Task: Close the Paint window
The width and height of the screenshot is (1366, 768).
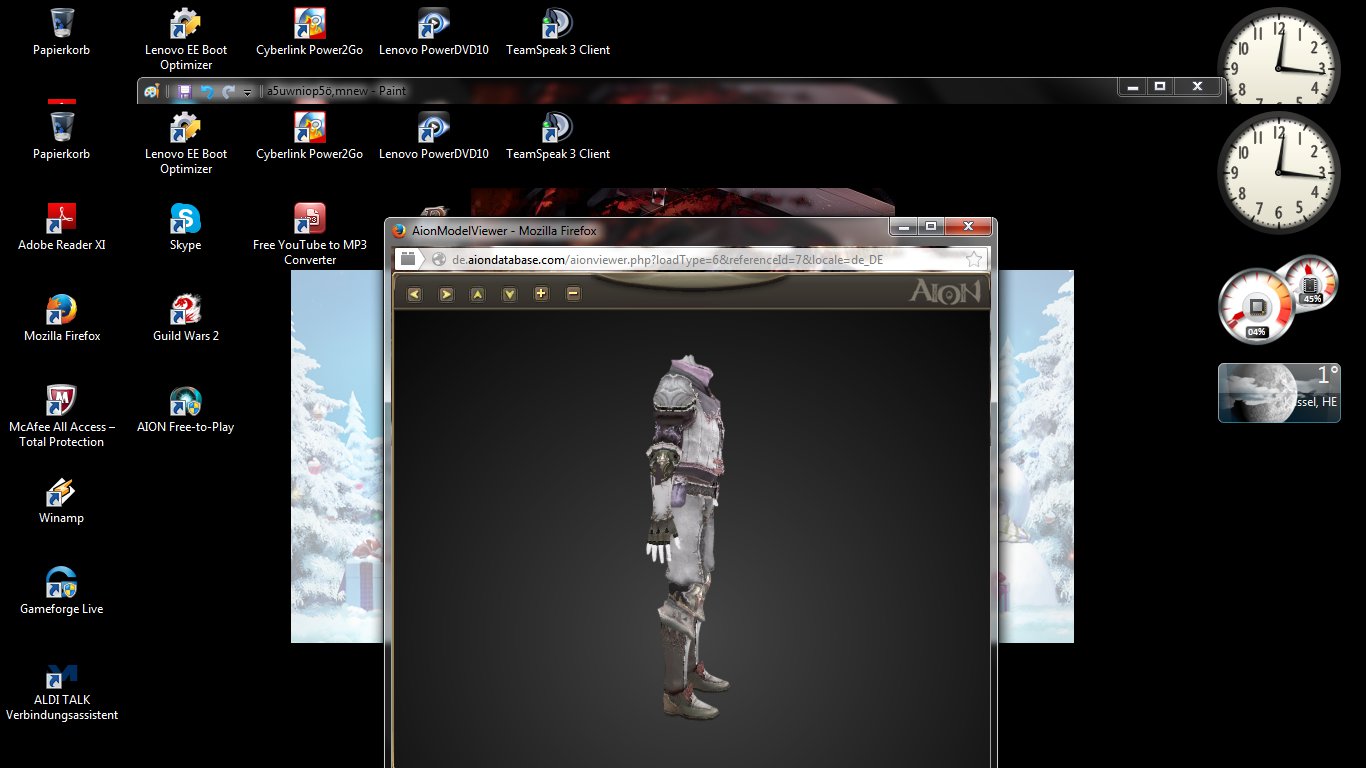Action: tap(1197, 87)
